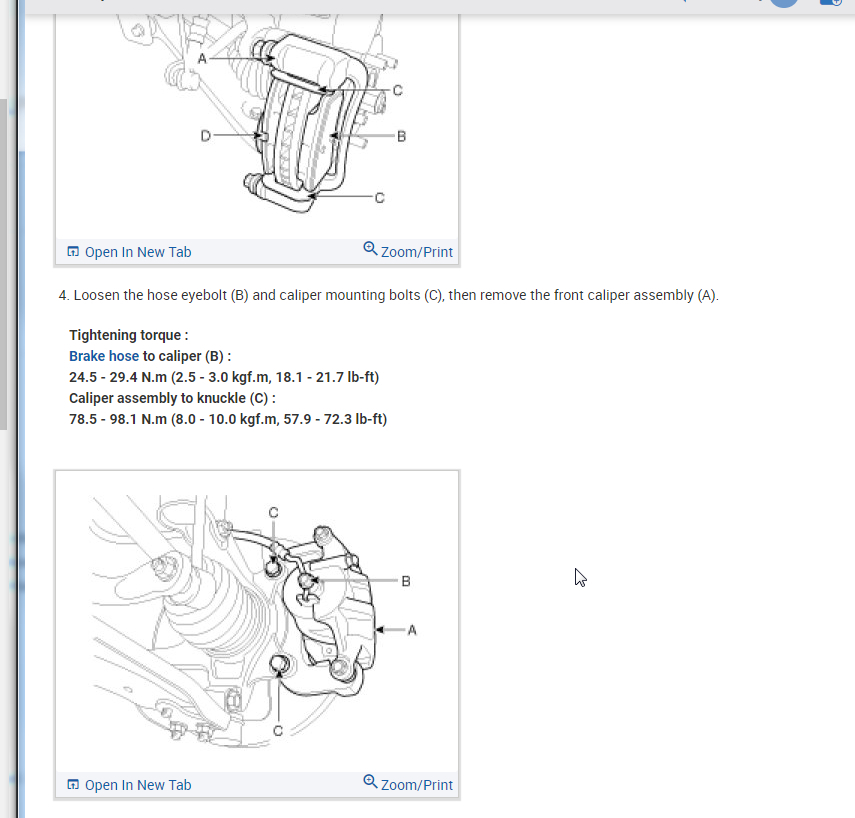Click the step 4 instruction text
This screenshot has height=818, width=855.
(x=389, y=295)
